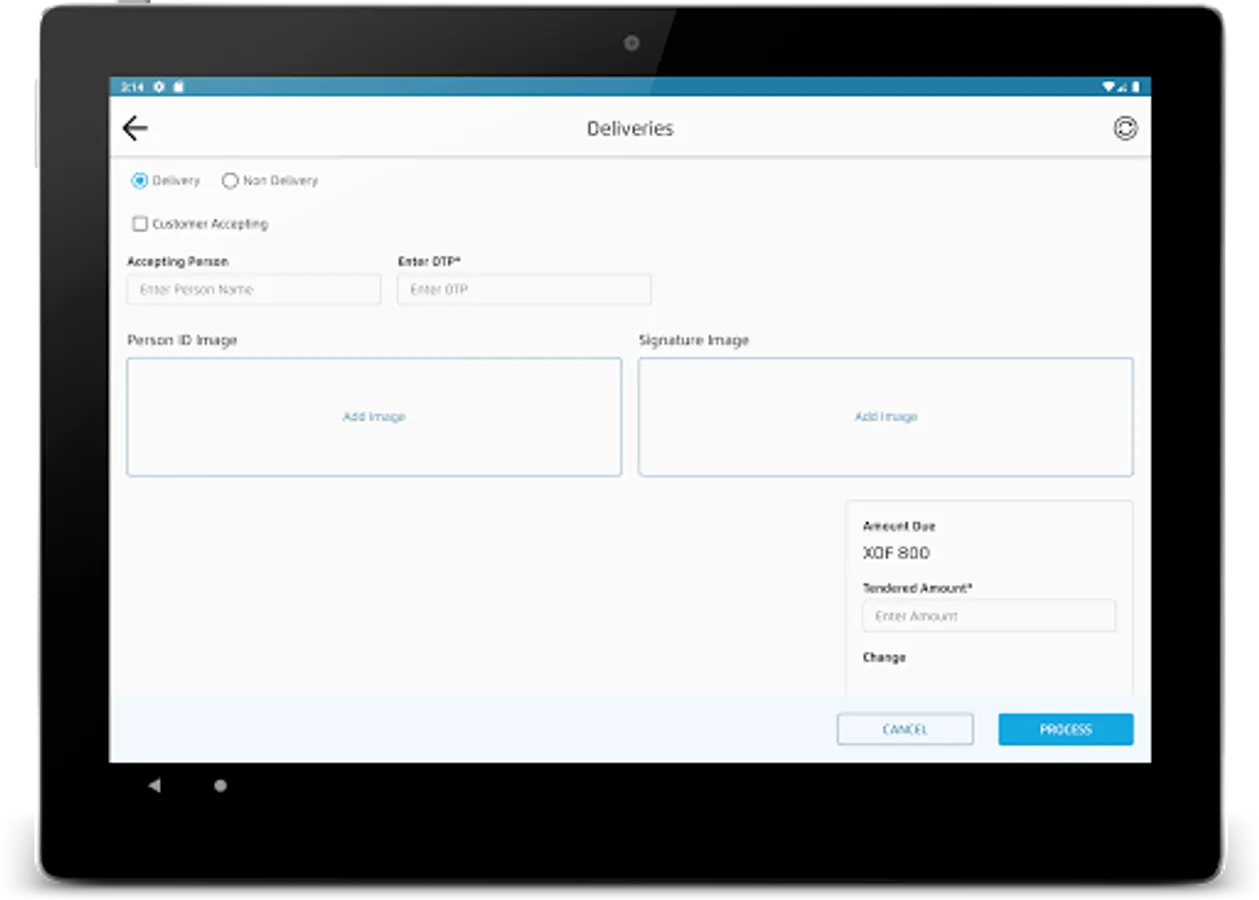Click the 'Deliveries' title text

coord(630,129)
